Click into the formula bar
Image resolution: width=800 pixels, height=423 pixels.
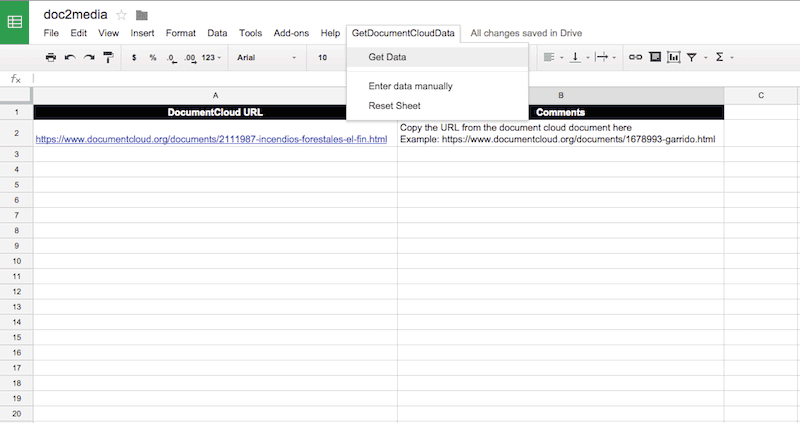(x=415, y=78)
